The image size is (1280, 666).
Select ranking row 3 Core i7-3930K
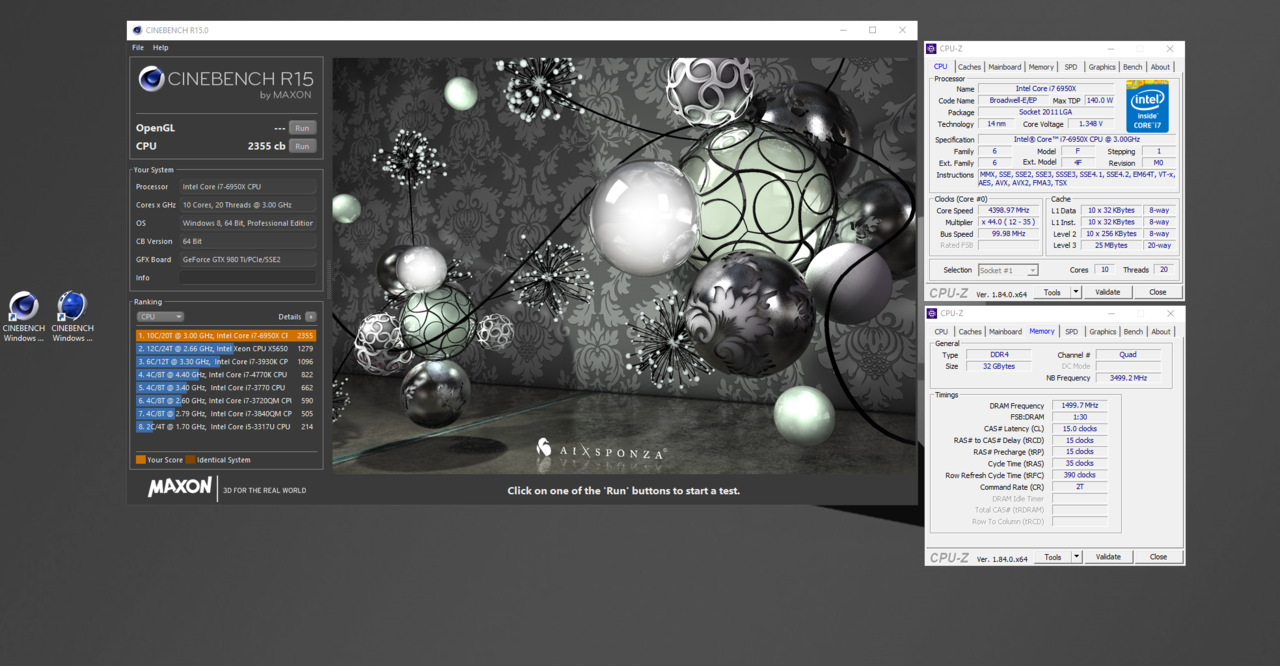point(226,362)
